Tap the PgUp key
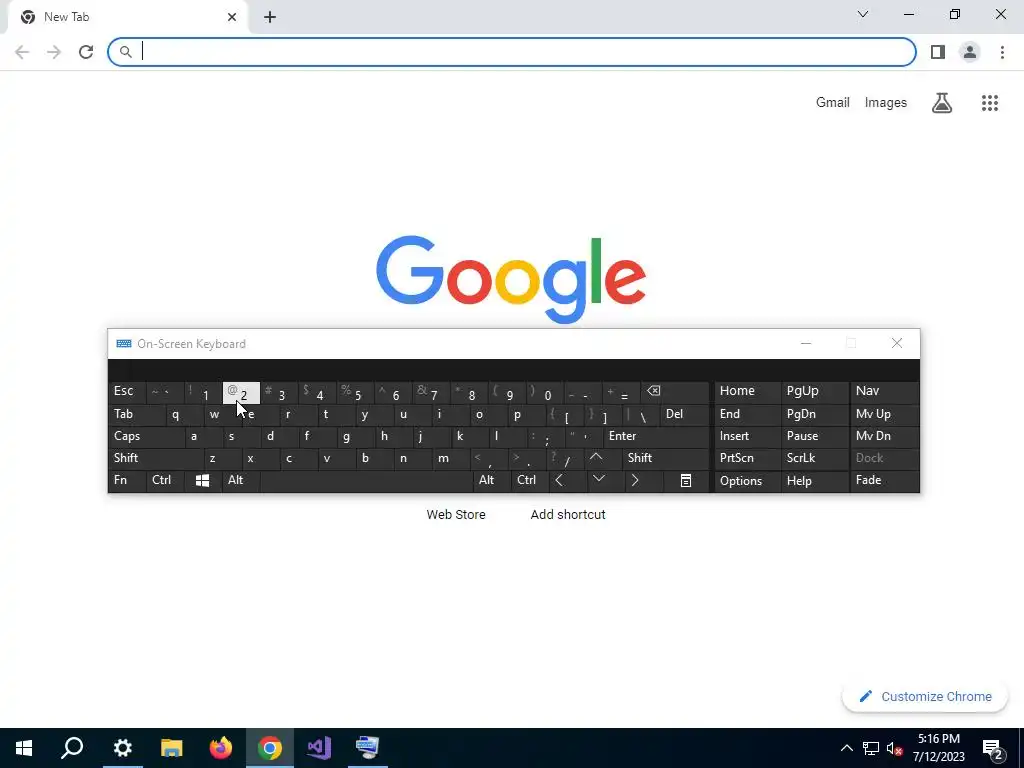The width and height of the screenshot is (1024, 768). [815, 392]
